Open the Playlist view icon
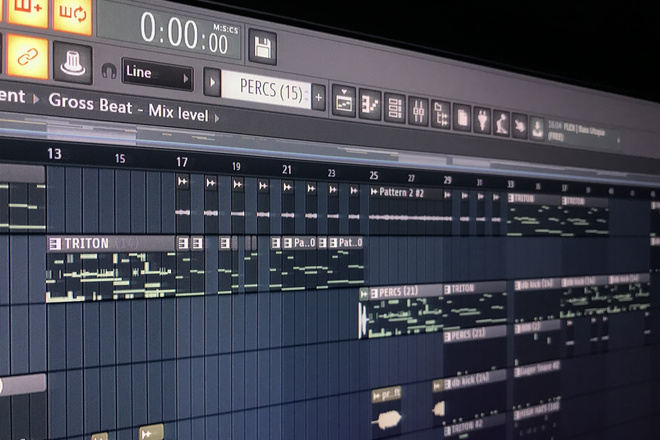The image size is (660, 440). click(x=343, y=101)
